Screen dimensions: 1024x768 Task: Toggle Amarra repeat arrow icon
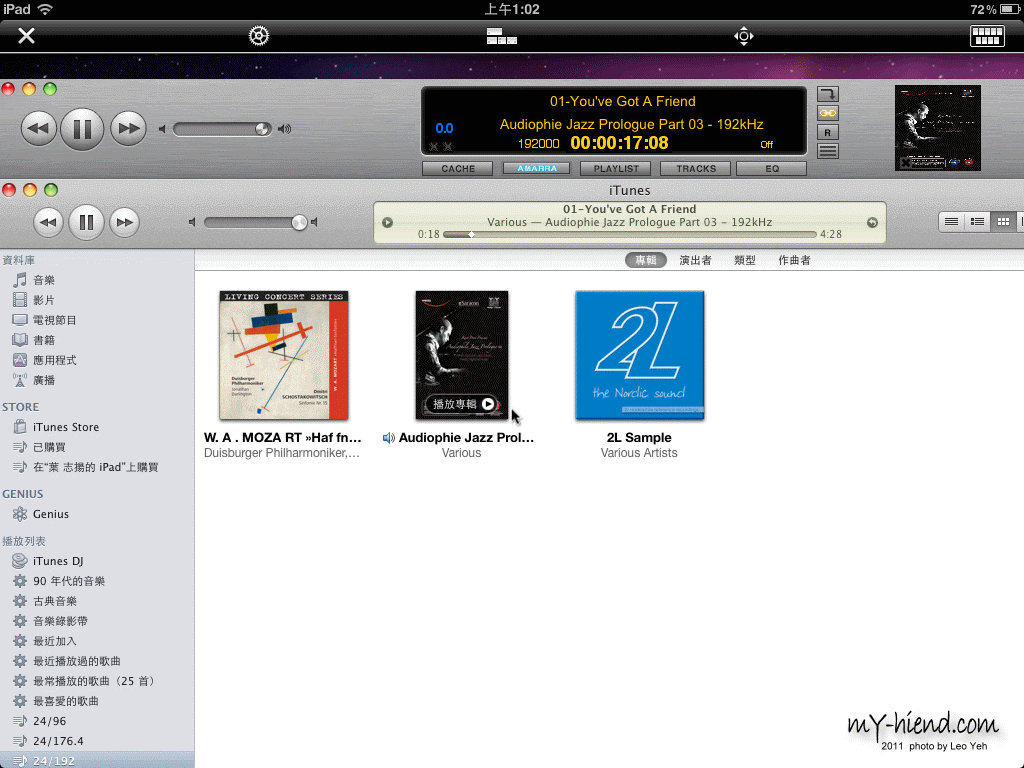(x=827, y=94)
